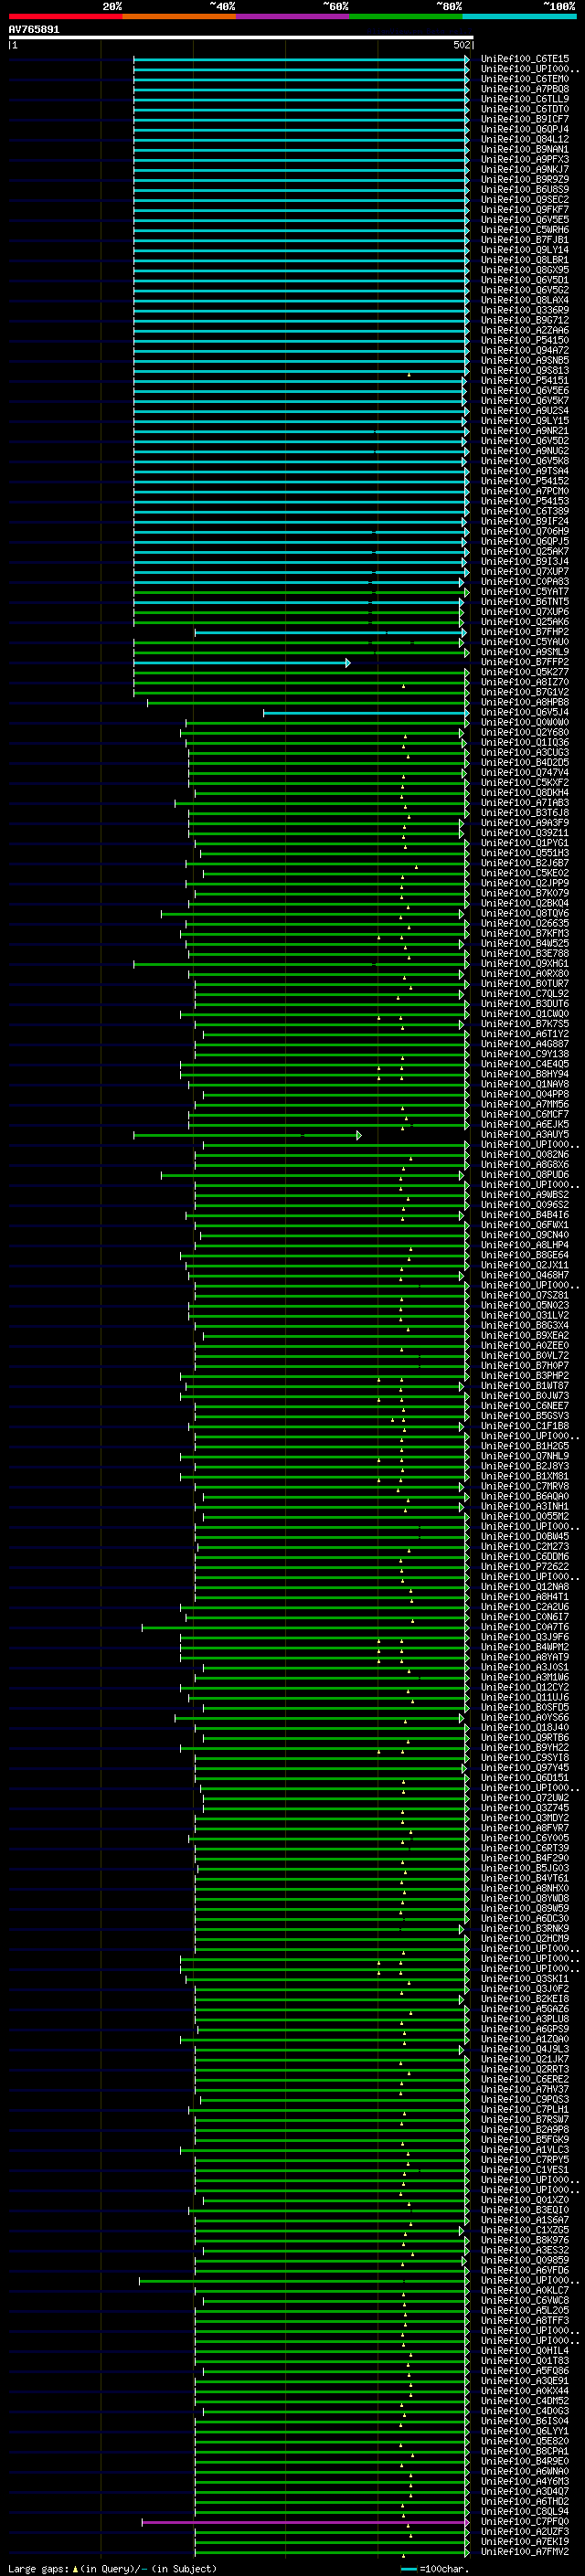Click the query end position label 502

click(x=461, y=45)
